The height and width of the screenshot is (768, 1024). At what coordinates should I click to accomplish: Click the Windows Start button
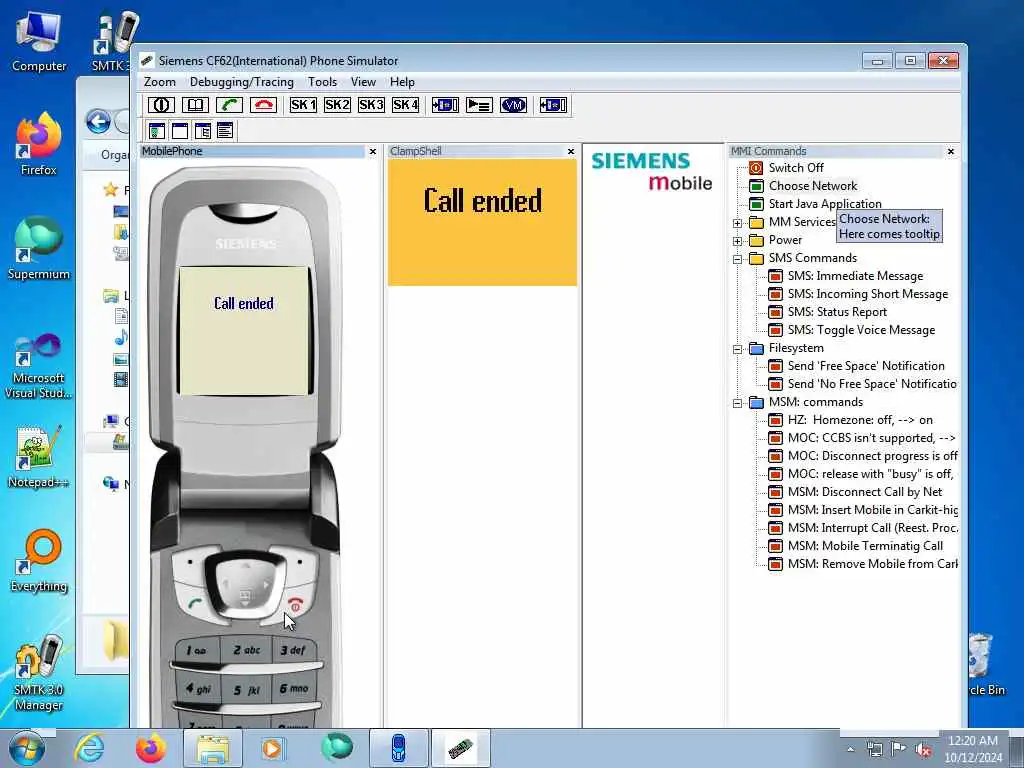[26, 748]
